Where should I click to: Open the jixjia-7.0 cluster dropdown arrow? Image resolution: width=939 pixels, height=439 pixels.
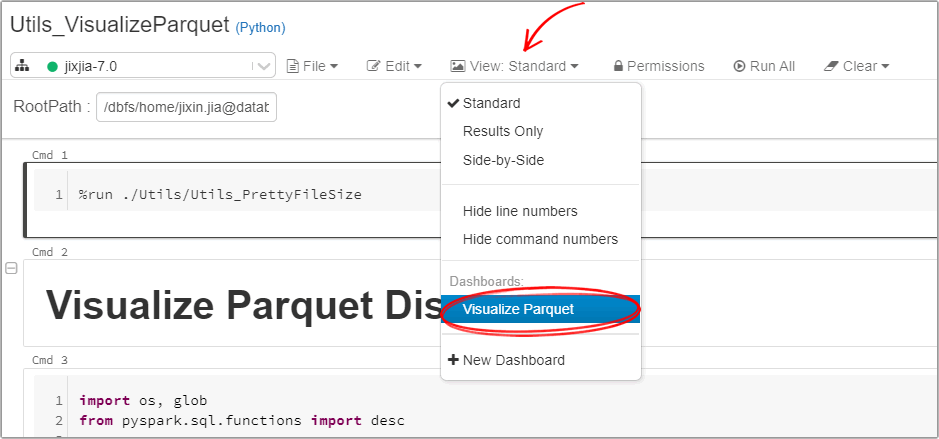coord(262,66)
